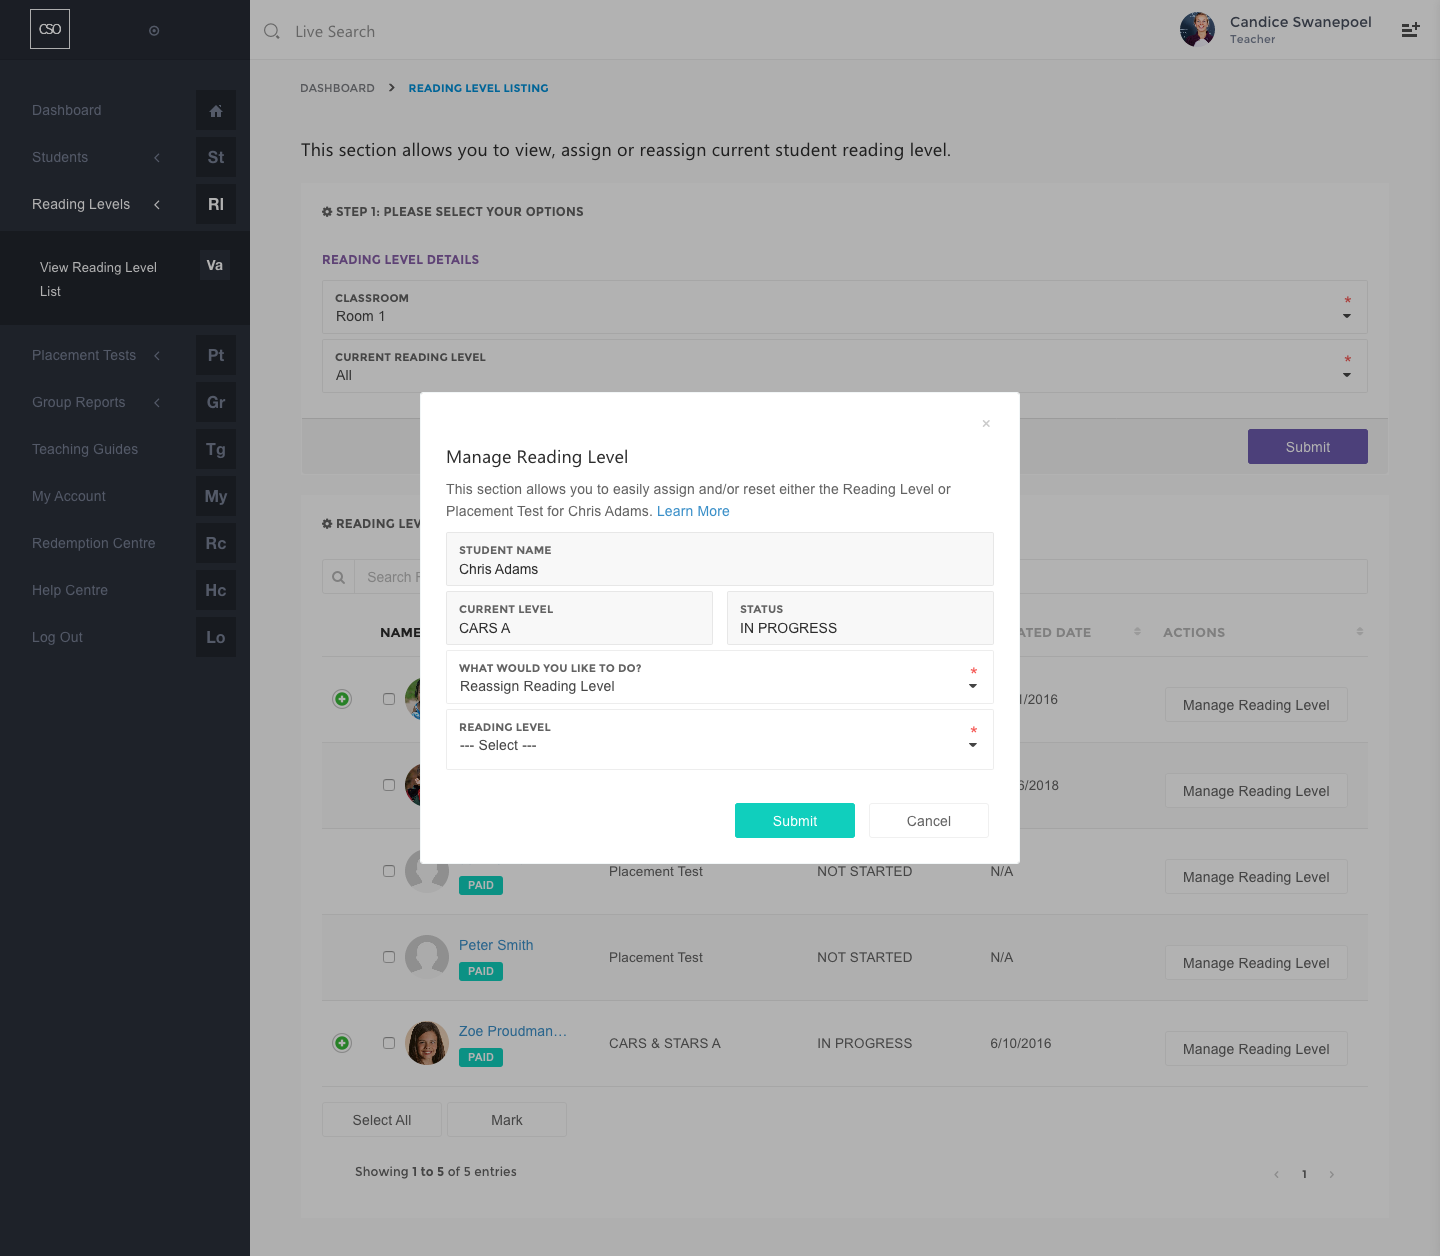Click the sidebar collapse target icon
1440x1256 pixels.
[x=154, y=31]
